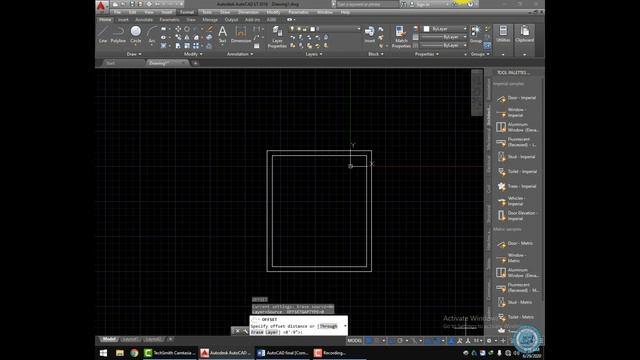Open the Word document in taskbar
Viewport: 640px width, 360px height.
(x=282, y=353)
